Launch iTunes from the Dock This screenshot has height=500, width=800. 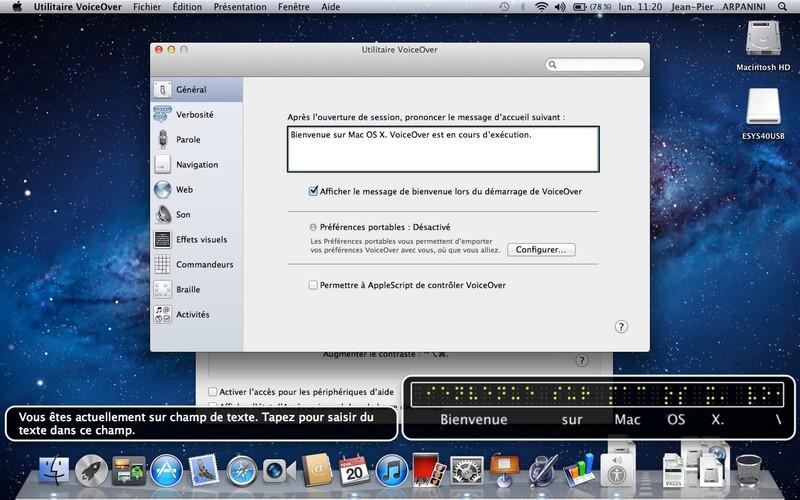point(391,470)
